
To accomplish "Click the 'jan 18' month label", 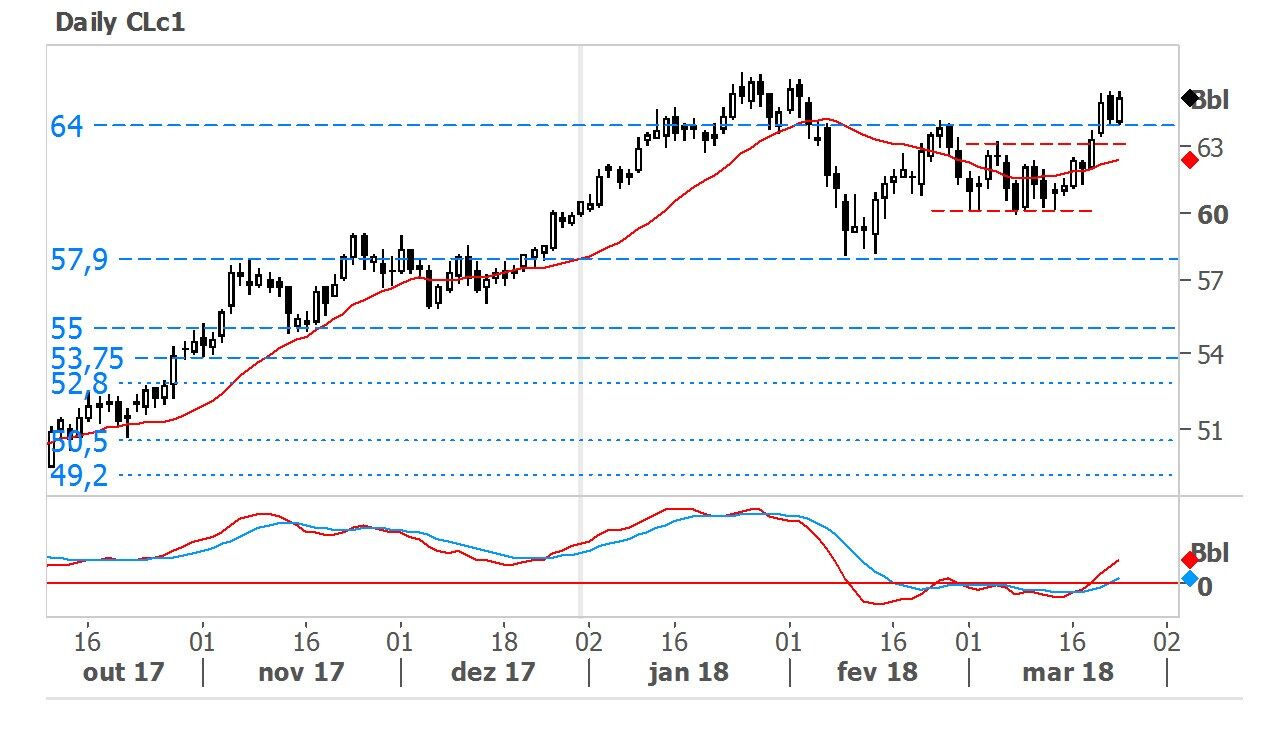I will [688, 672].
